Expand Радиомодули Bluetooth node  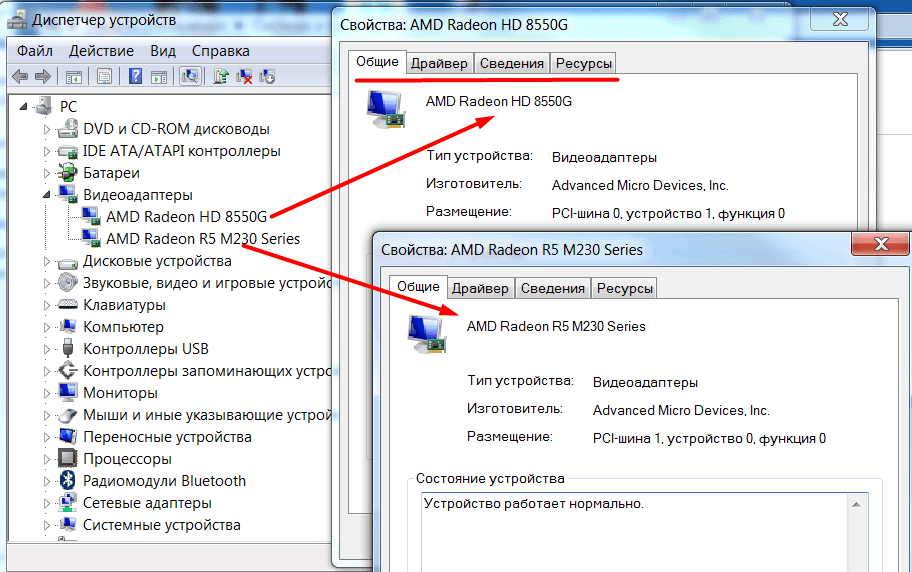(47, 481)
